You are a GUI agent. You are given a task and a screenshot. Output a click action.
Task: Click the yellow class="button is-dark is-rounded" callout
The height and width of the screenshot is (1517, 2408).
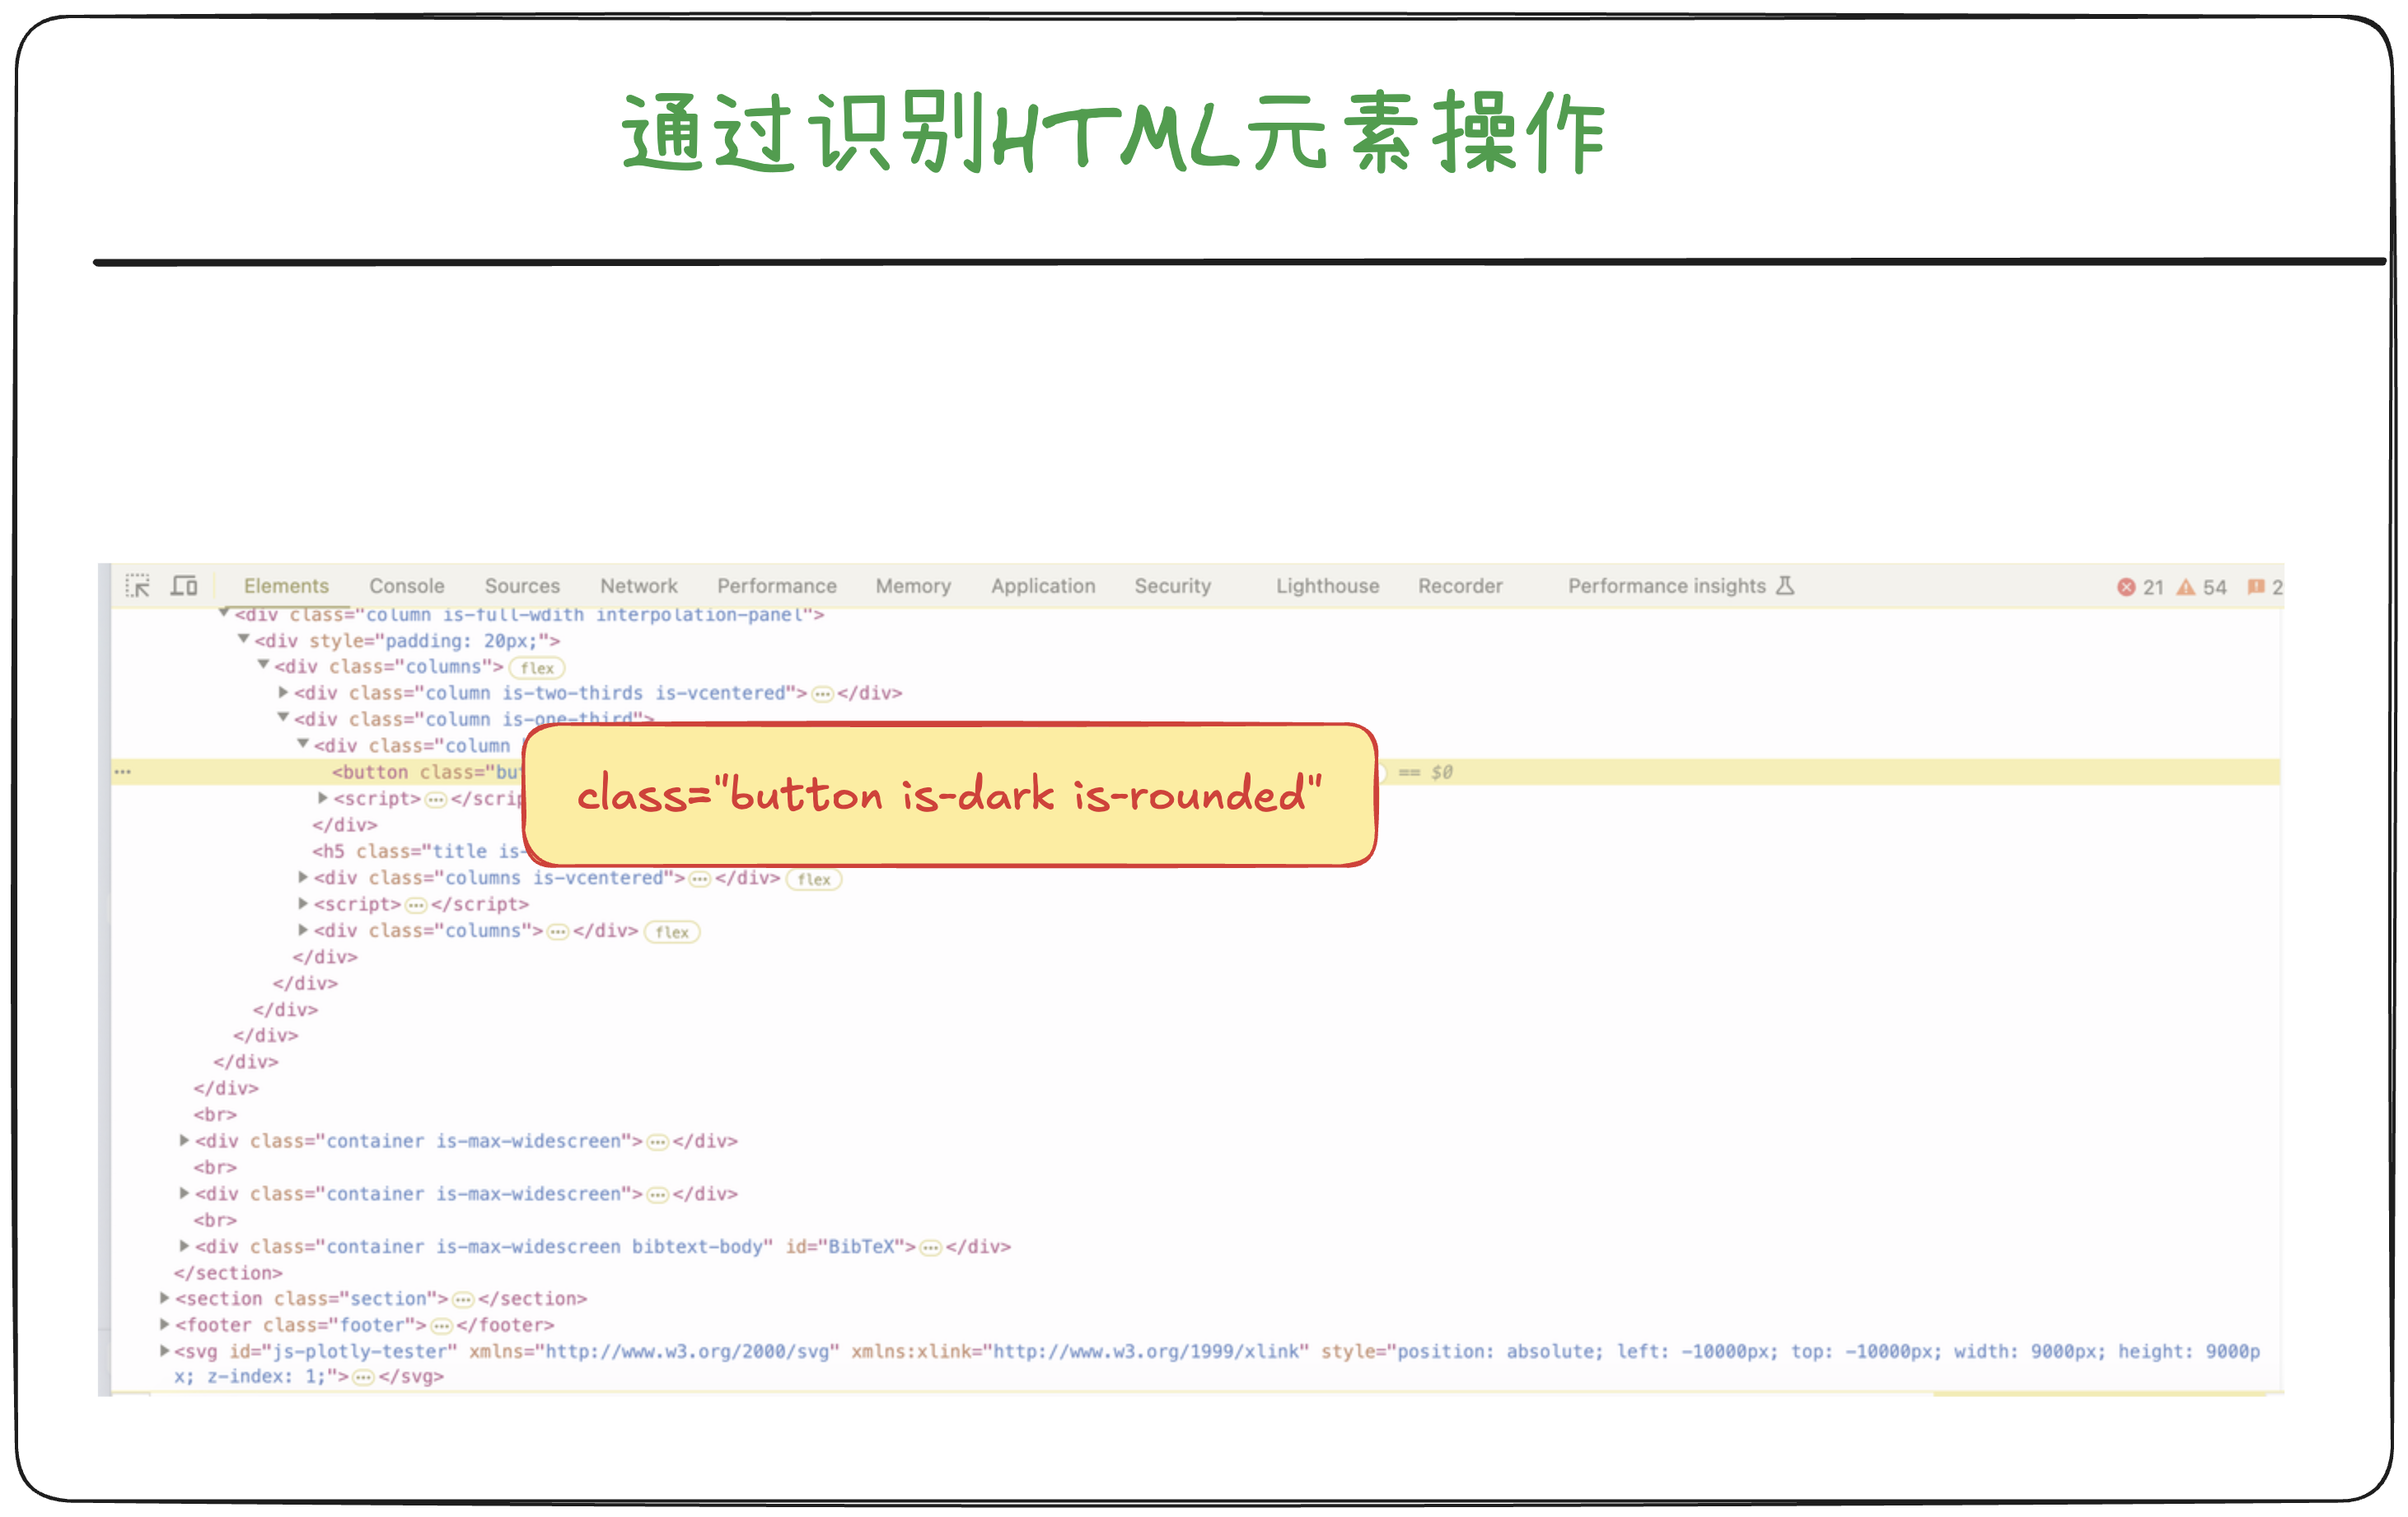(949, 795)
